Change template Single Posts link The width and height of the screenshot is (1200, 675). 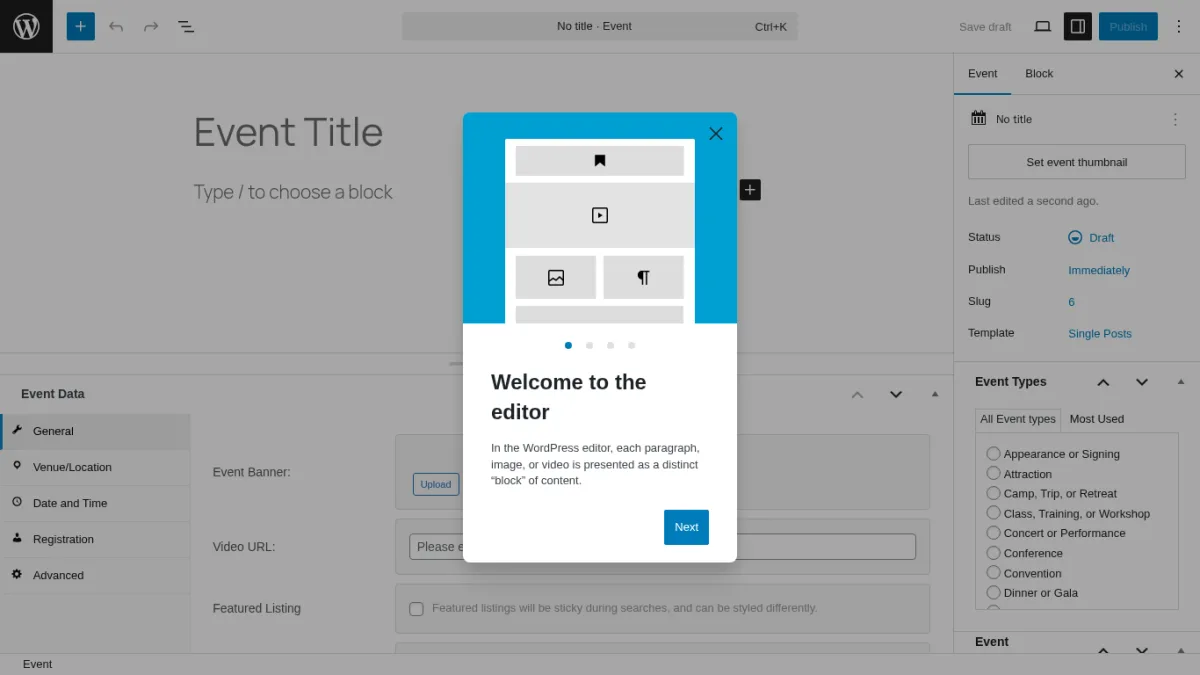click(1100, 334)
